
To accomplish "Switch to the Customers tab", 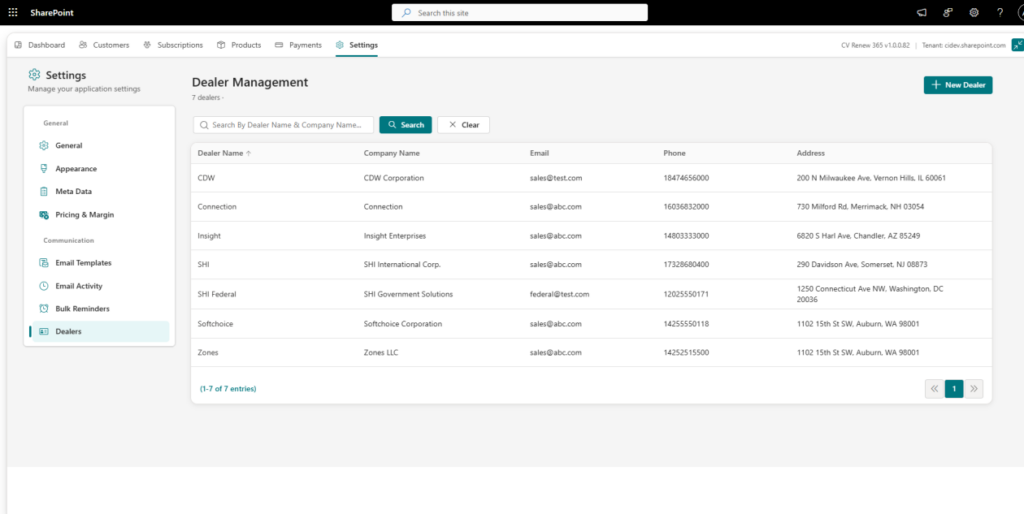I will click(104, 45).
